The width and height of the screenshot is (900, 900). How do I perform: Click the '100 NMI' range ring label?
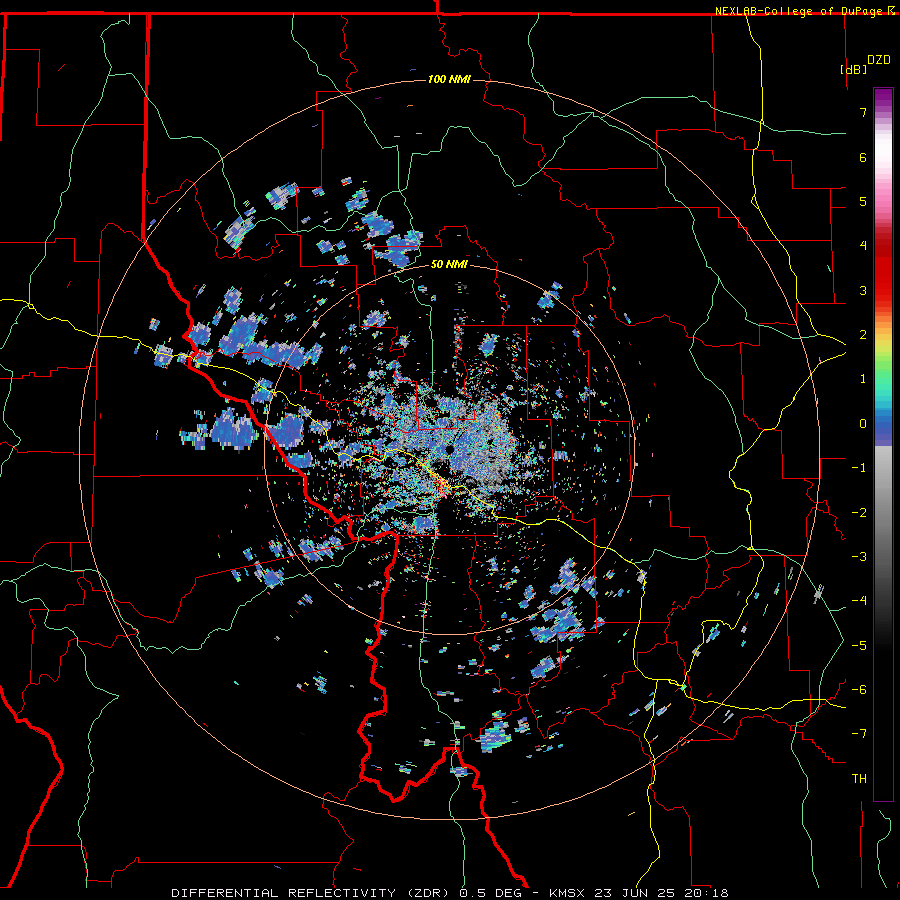coord(449,79)
